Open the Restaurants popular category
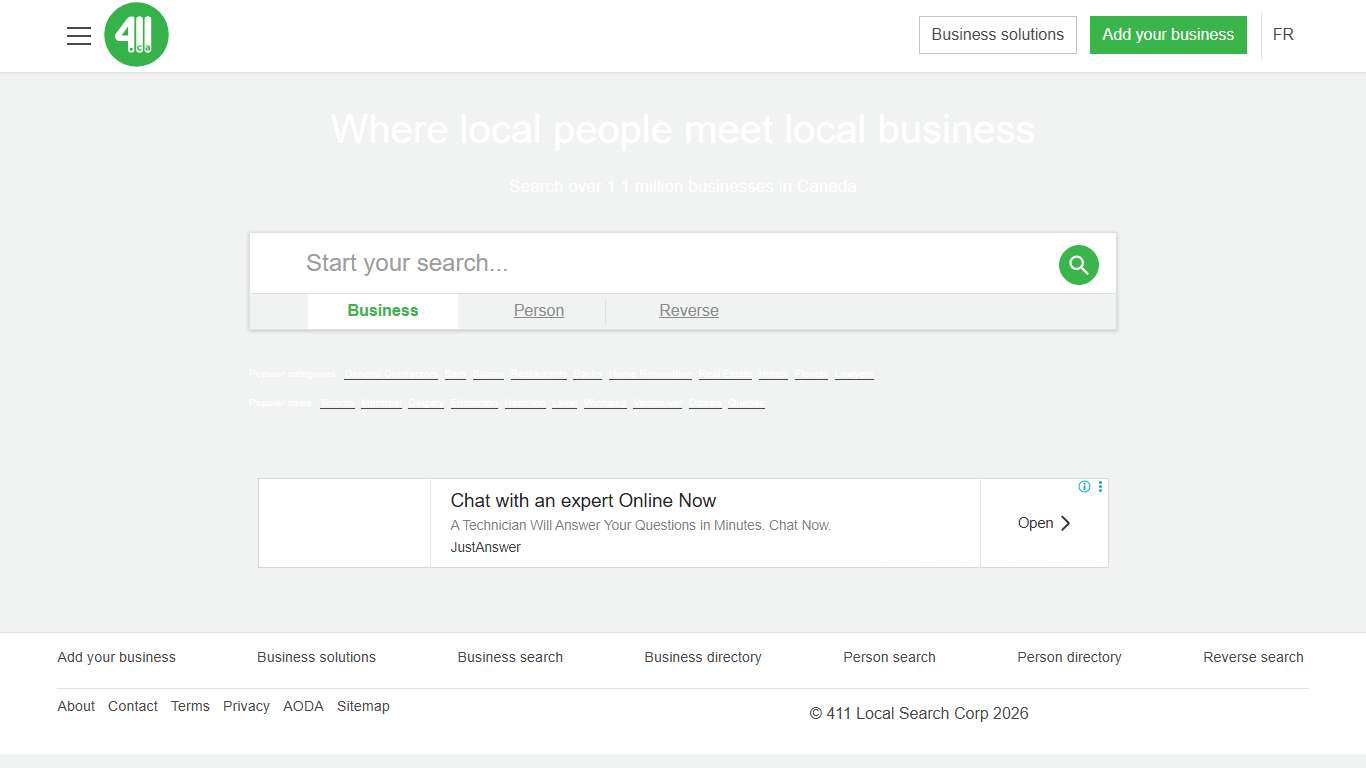The image size is (1366, 768). click(x=539, y=373)
